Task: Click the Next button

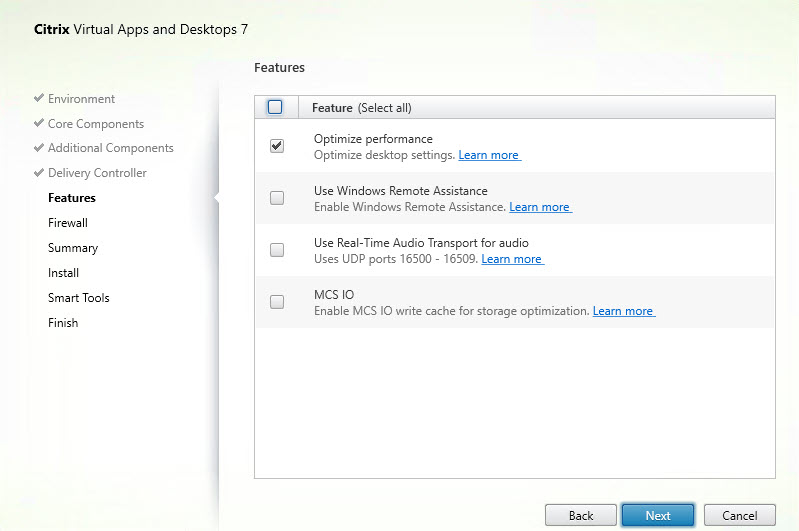Action: (657, 515)
